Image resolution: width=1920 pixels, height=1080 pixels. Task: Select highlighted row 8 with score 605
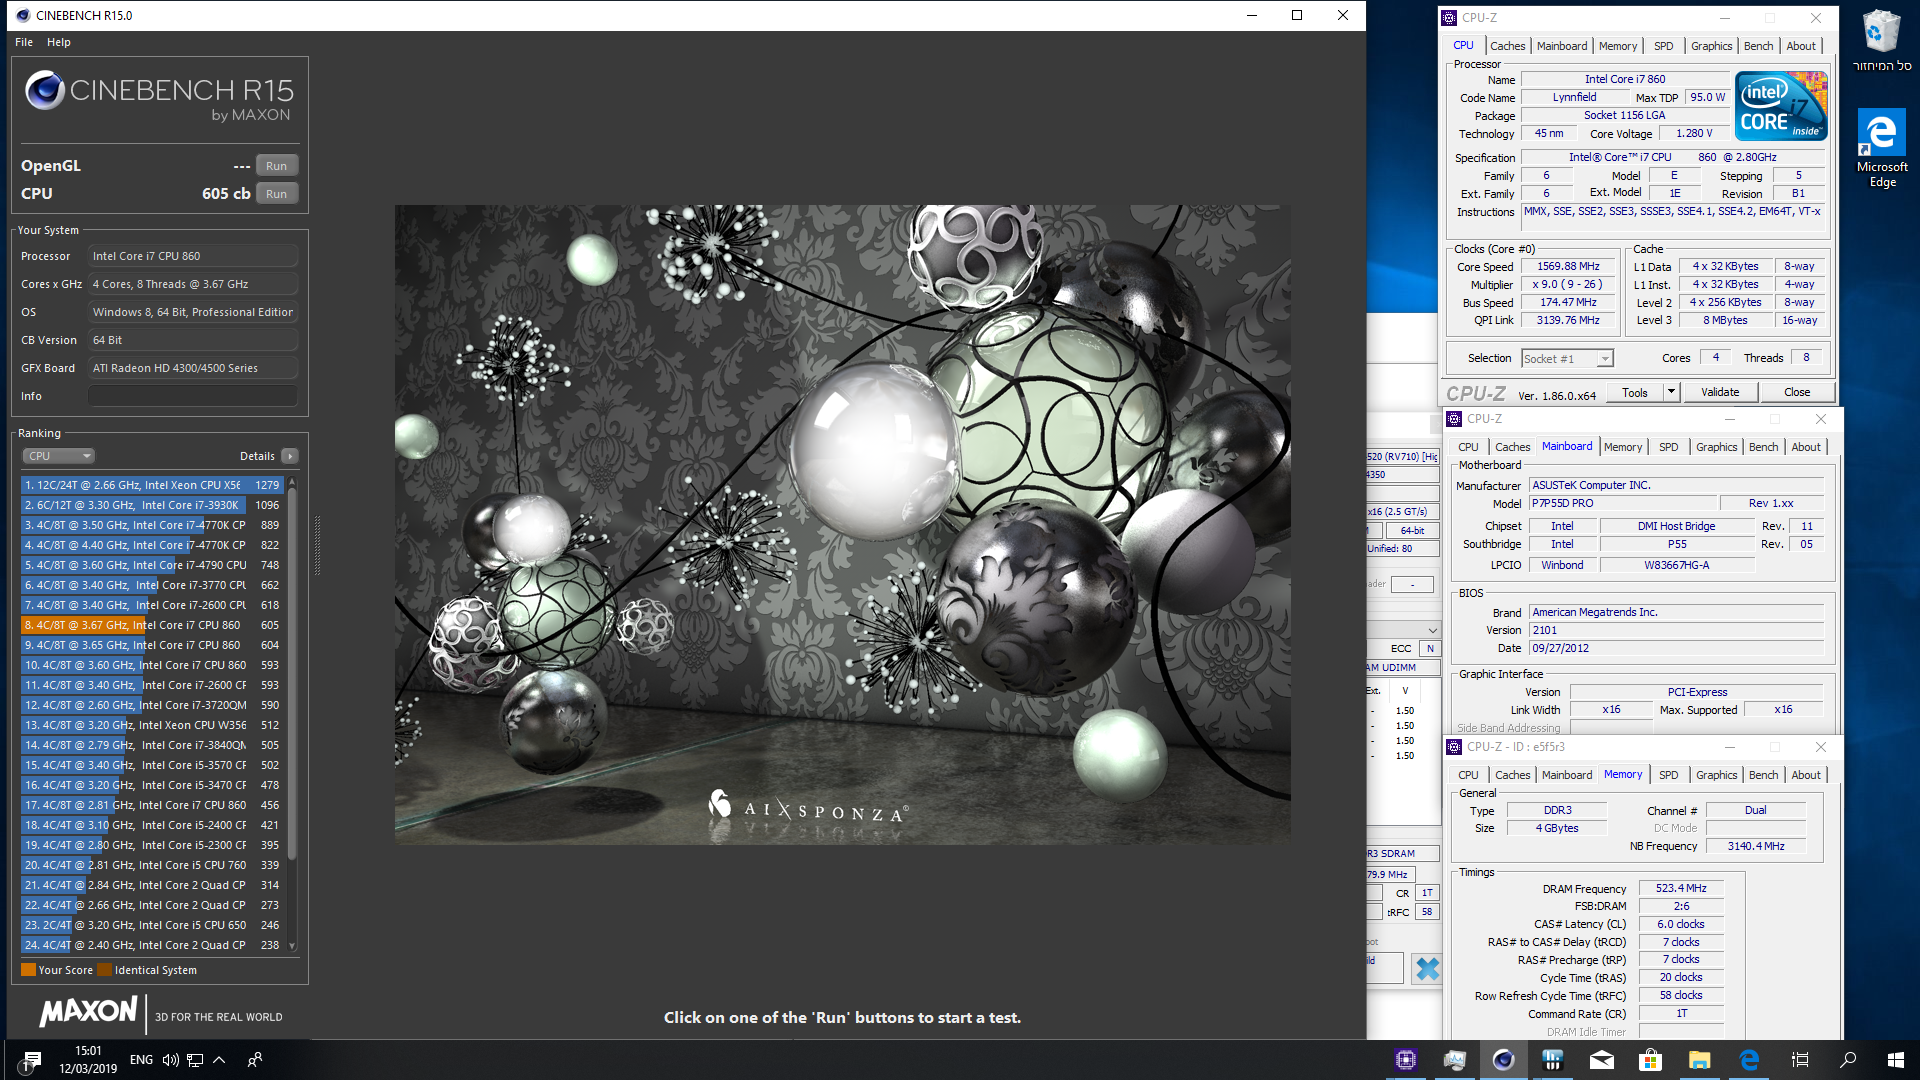coord(151,625)
